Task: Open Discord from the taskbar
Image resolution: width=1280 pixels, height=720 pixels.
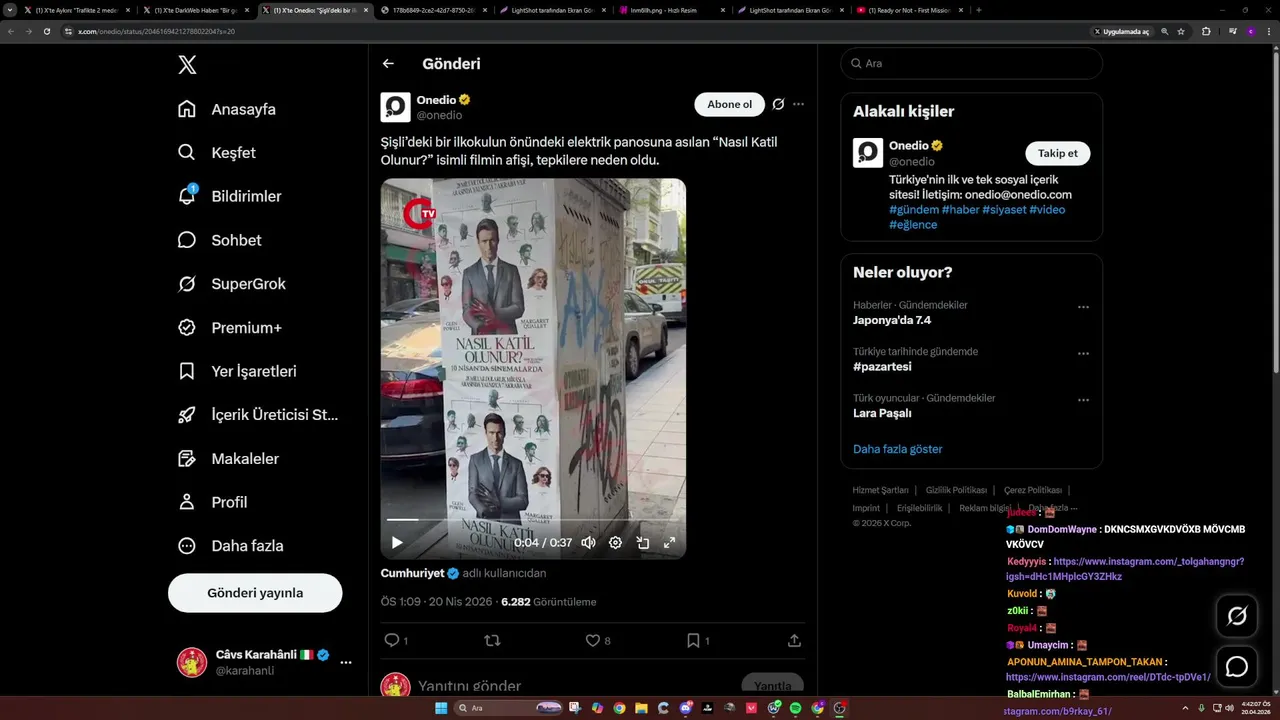Action: 685,708
